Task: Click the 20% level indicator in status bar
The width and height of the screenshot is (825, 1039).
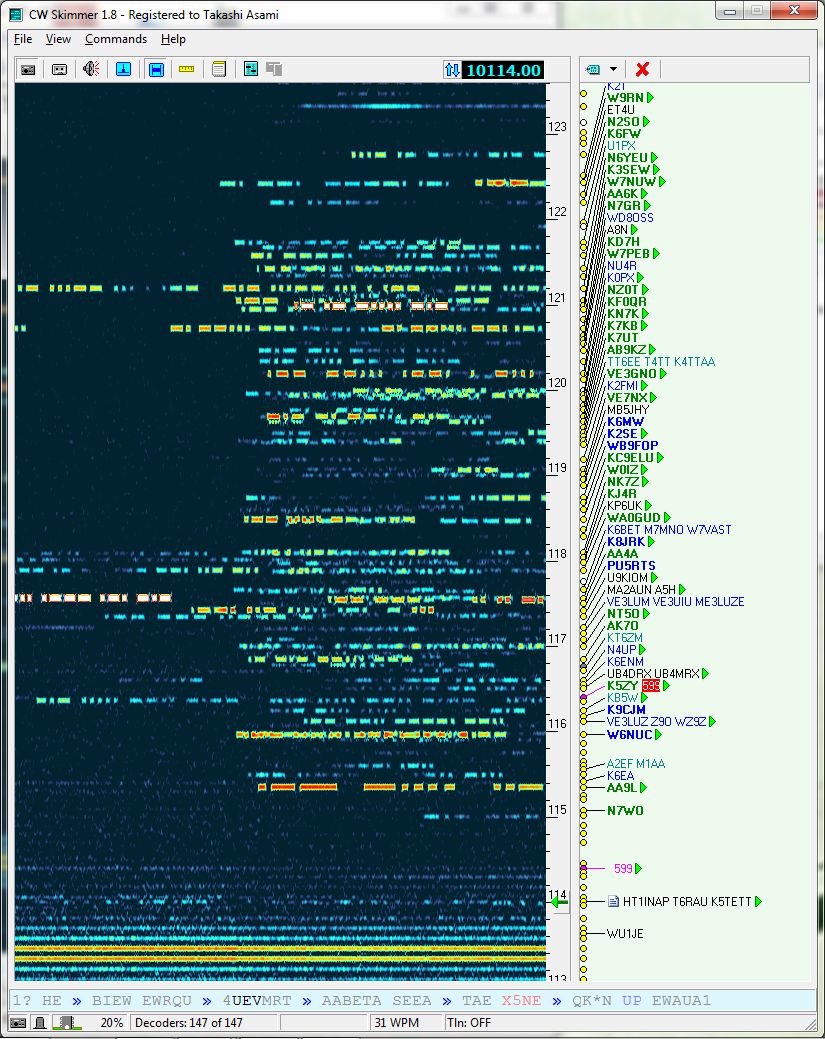Action: pyautogui.click(x=112, y=1023)
